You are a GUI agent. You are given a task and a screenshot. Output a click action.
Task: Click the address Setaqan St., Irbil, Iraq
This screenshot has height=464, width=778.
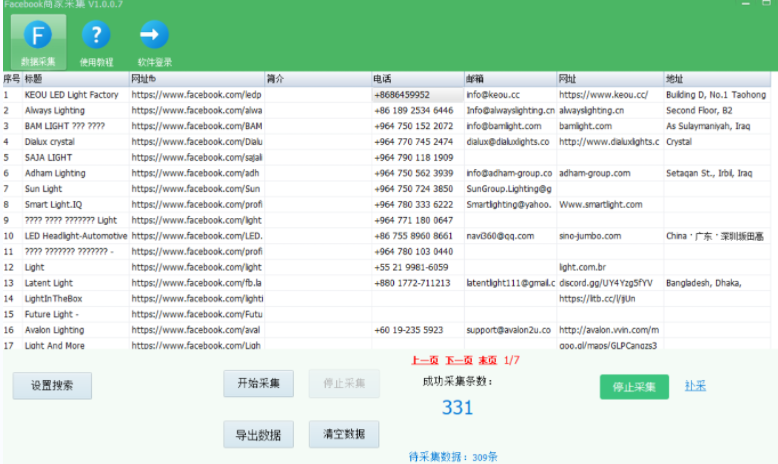pos(709,173)
